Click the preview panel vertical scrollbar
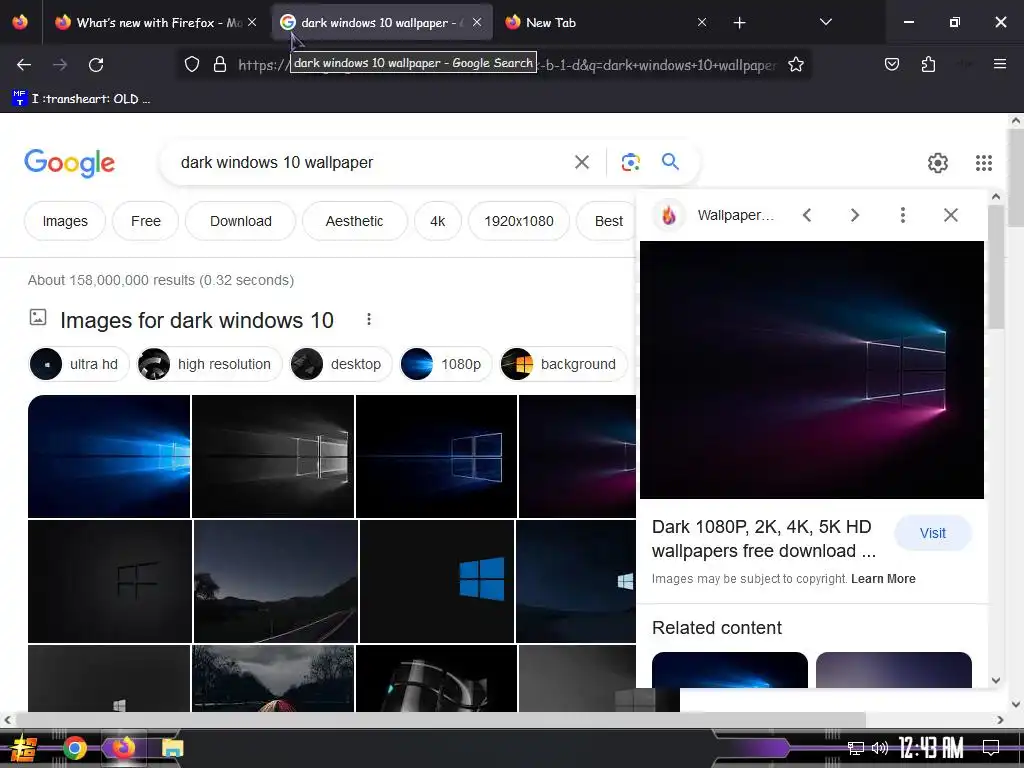The image size is (1024, 768). point(995,267)
